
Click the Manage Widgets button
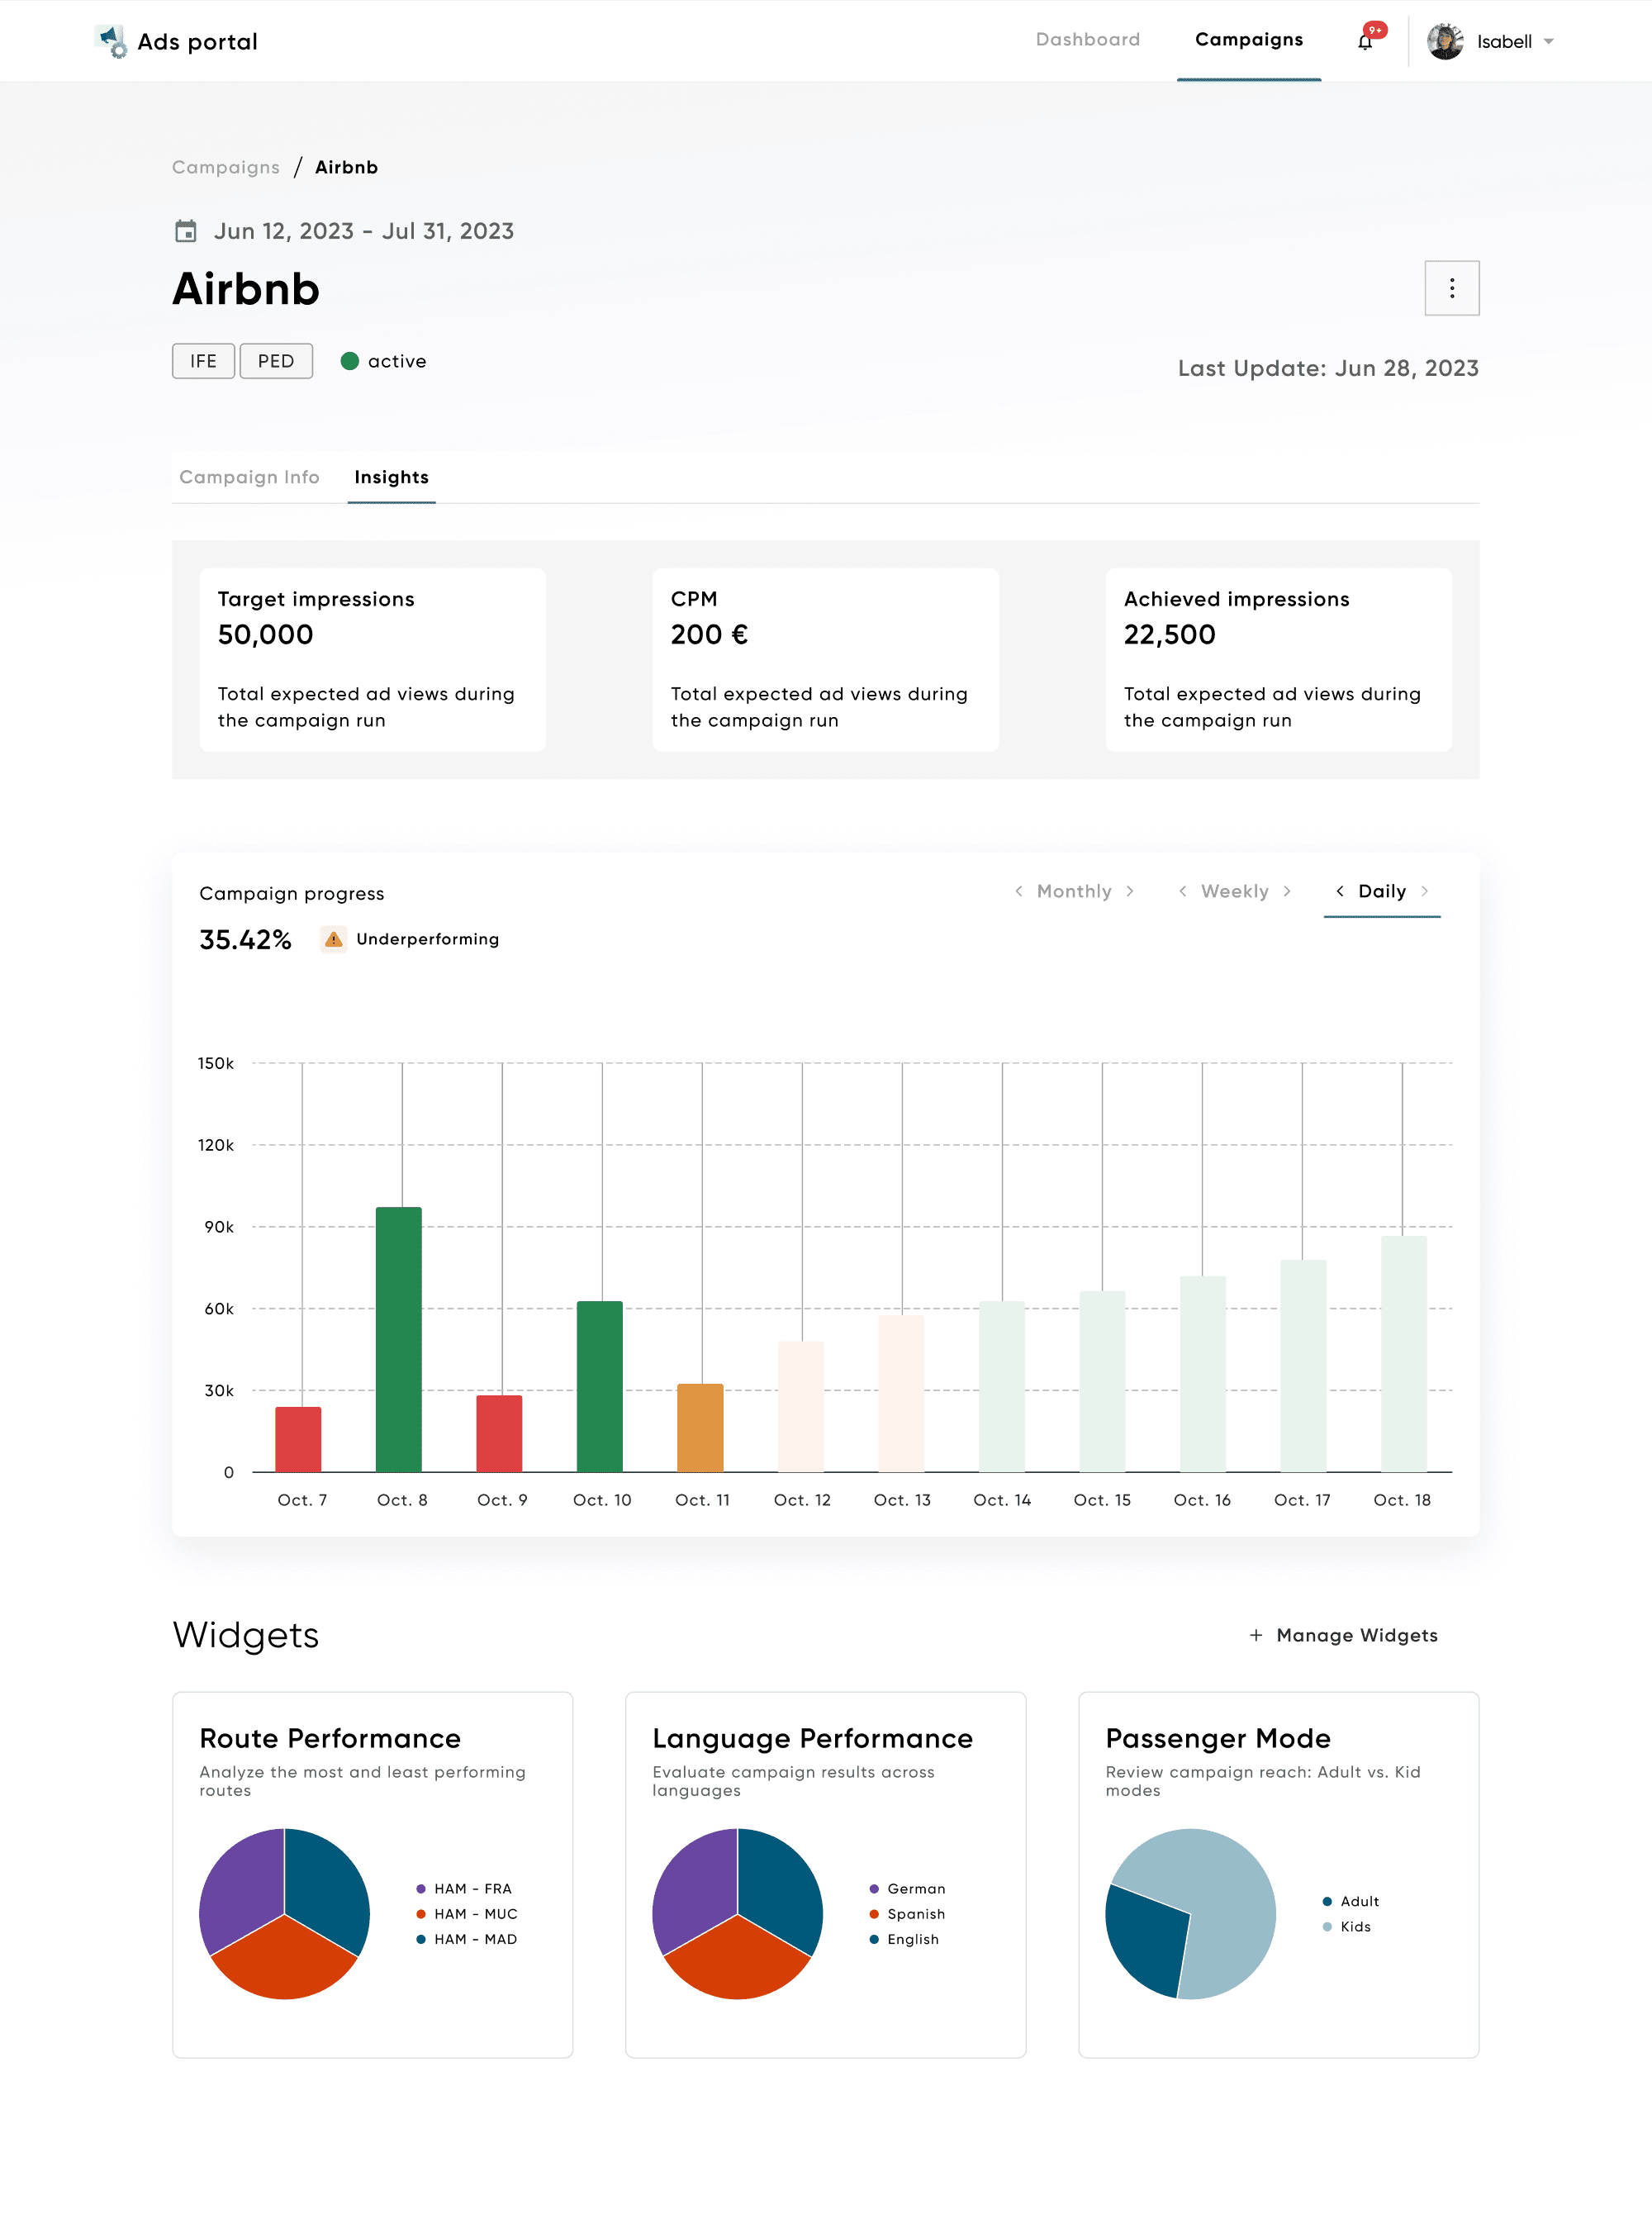point(1356,1635)
